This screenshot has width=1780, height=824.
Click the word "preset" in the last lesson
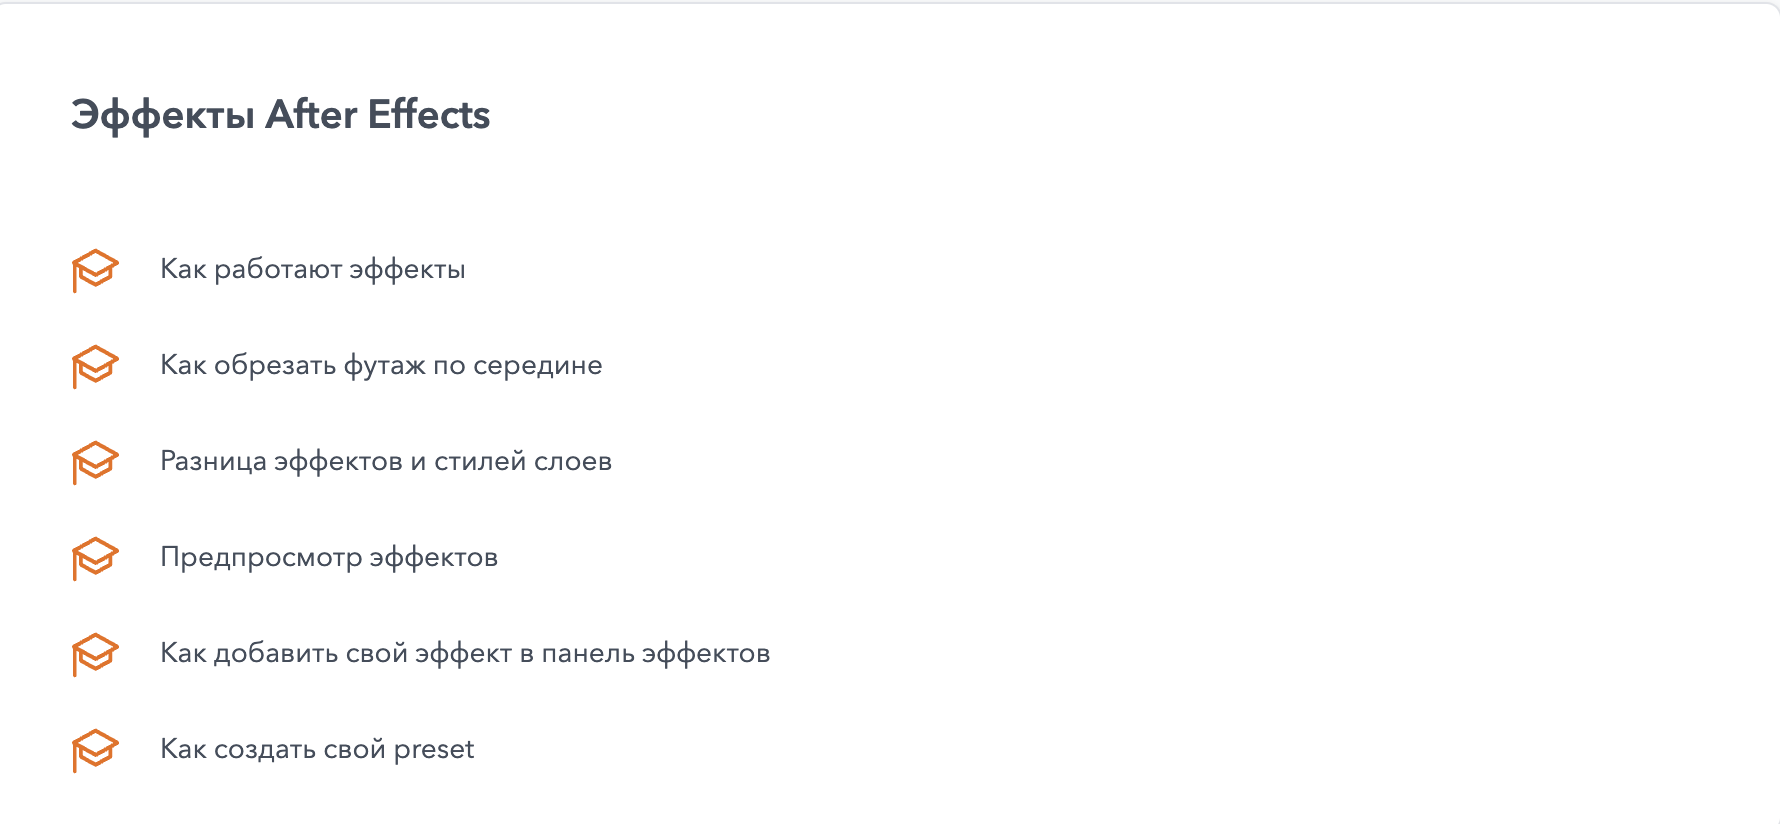point(434,750)
